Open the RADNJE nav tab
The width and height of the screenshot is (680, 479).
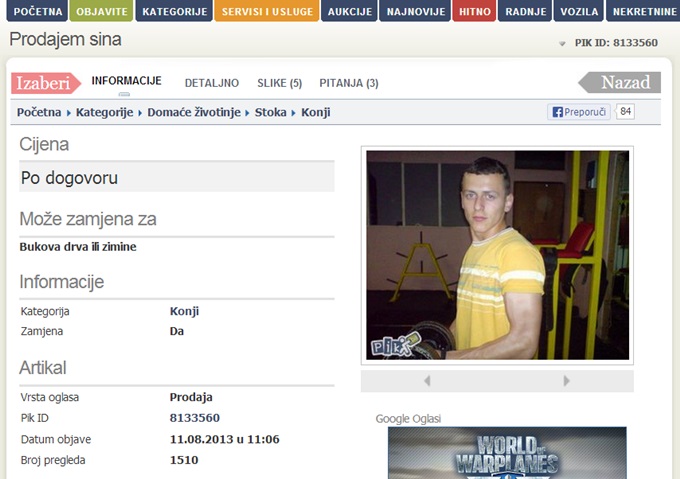[526, 11]
